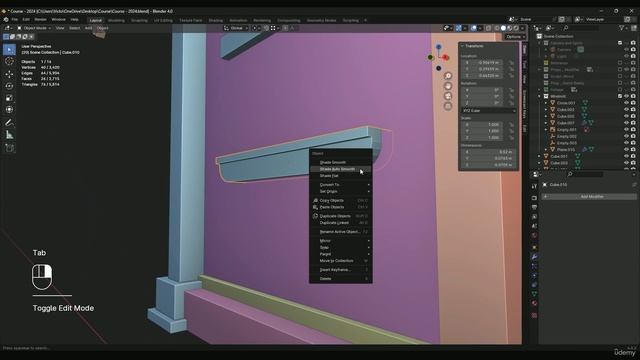Screen dimensions: 640x360
Task: Click the Duplicate Objects icon in the context menu
Action: coord(315,216)
